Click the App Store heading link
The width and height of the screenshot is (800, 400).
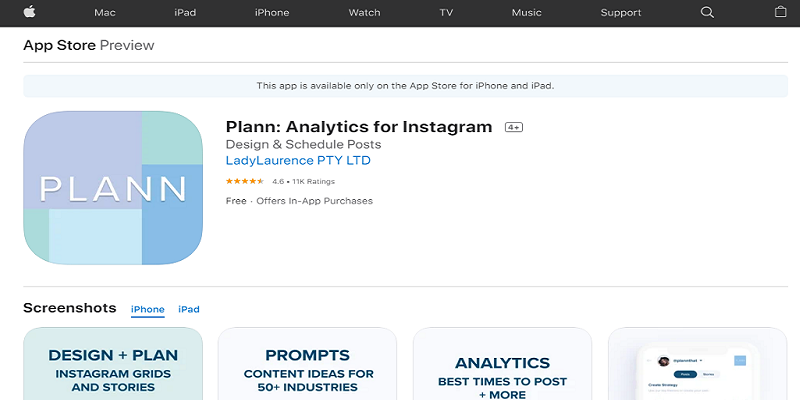tap(59, 45)
